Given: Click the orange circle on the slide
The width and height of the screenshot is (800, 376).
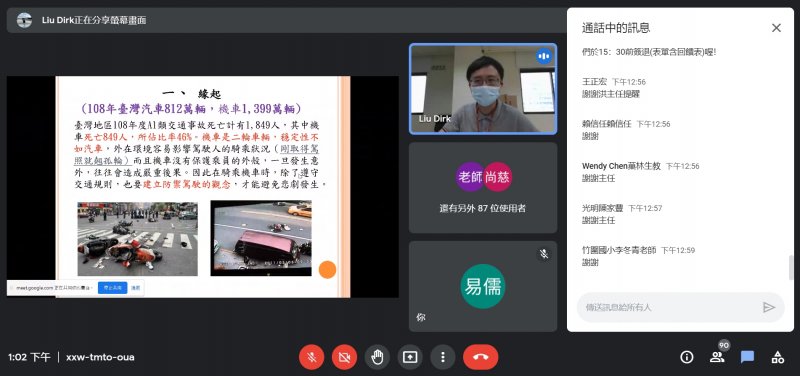Looking at the screenshot, I should coord(327,269).
